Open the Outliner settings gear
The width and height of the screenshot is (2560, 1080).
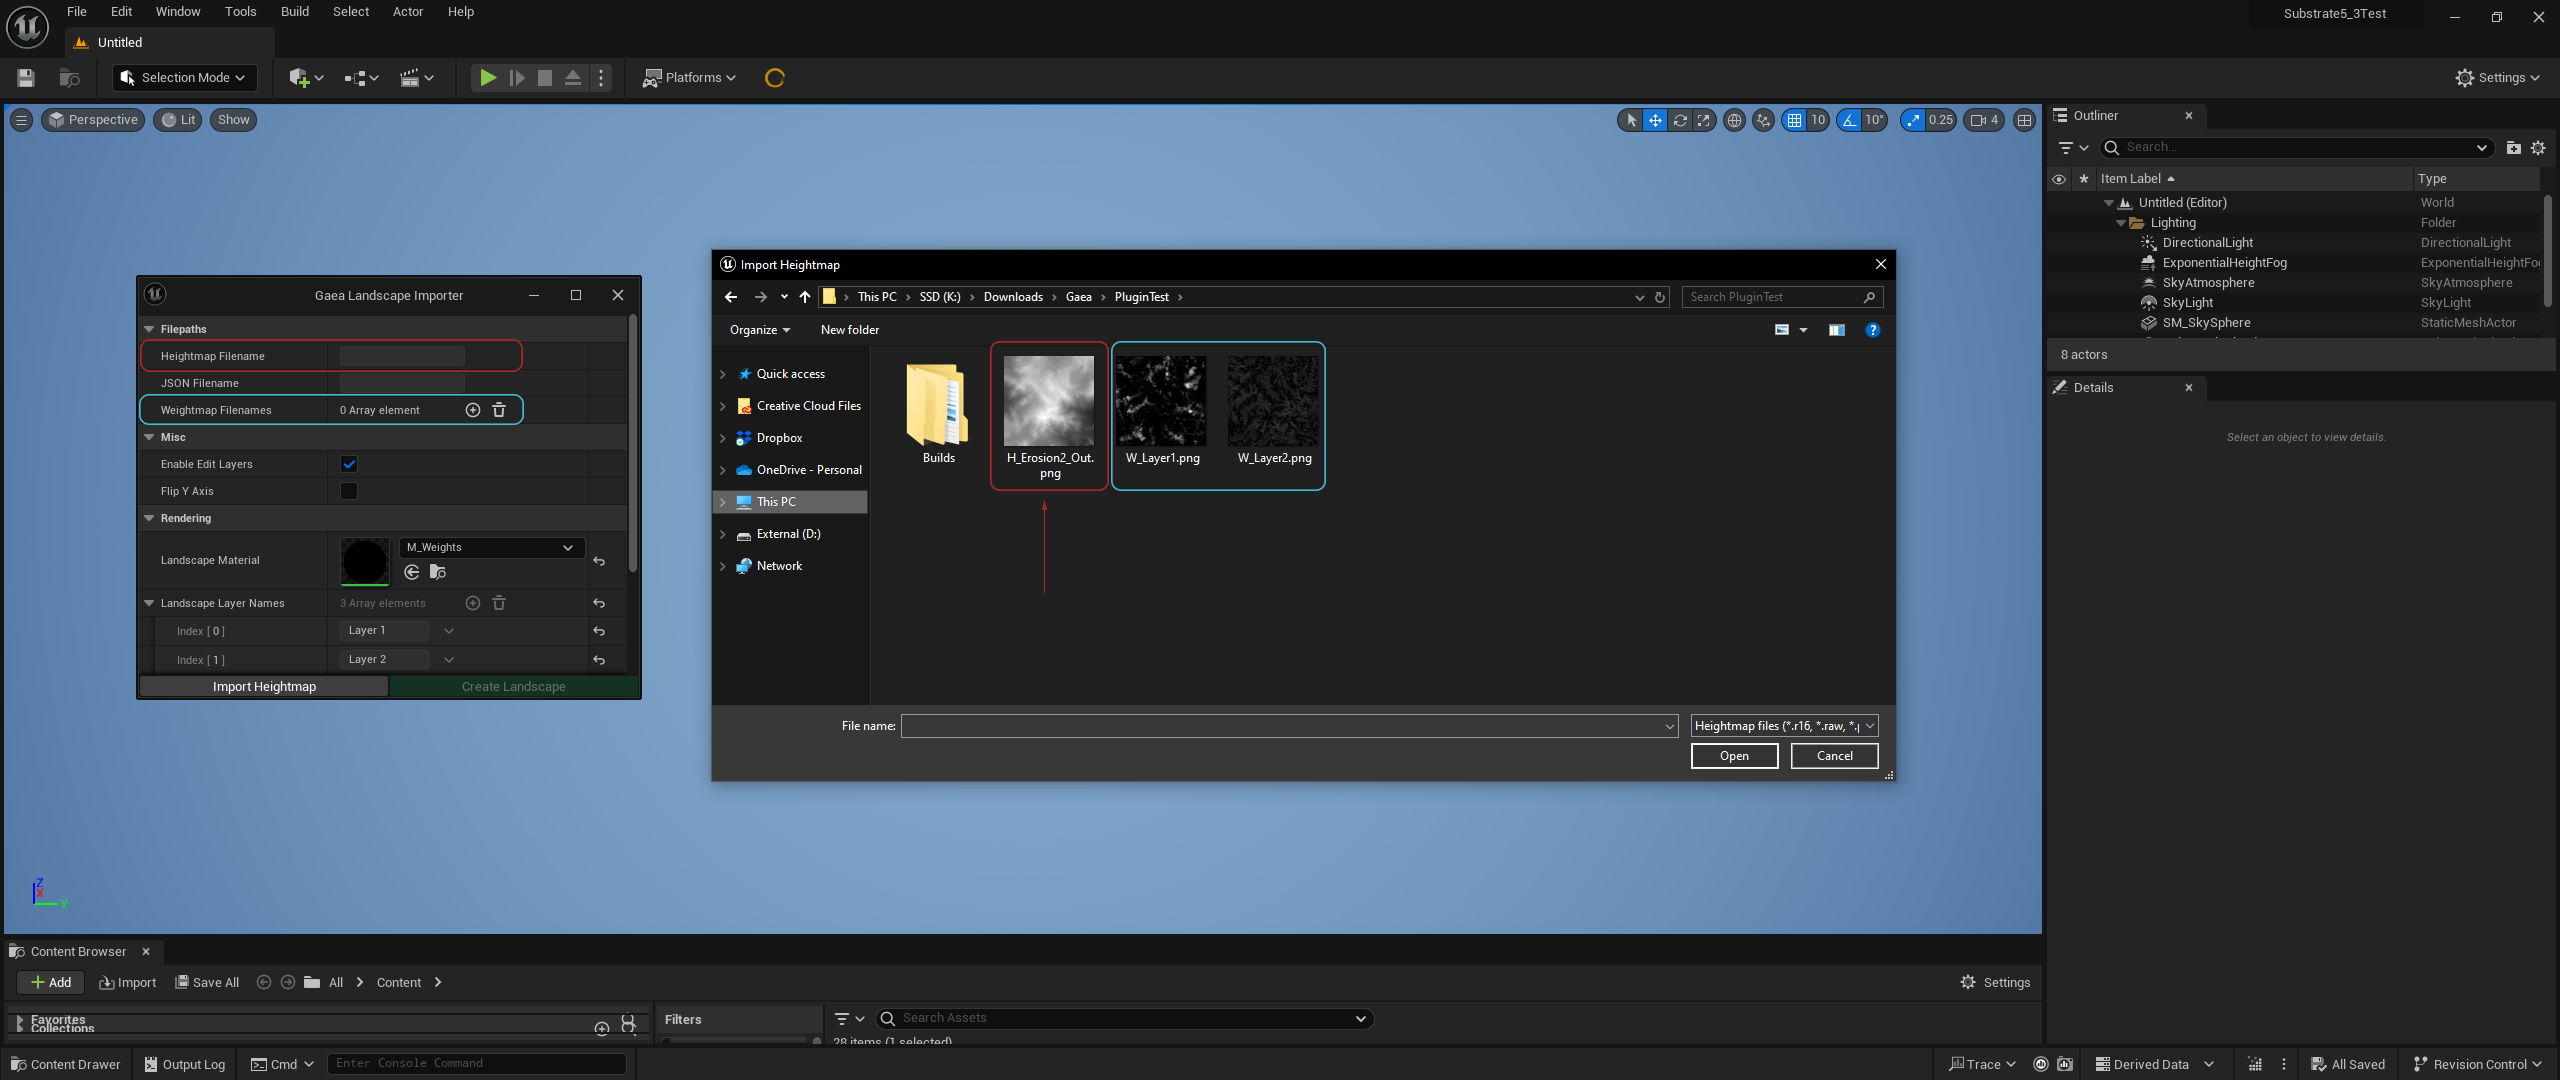(x=2538, y=148)
